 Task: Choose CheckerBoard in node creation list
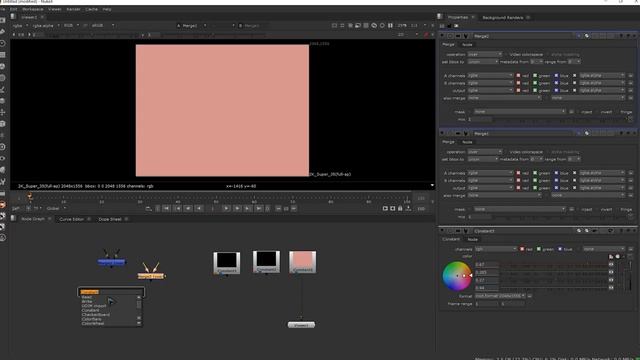[x=96, y=315]
